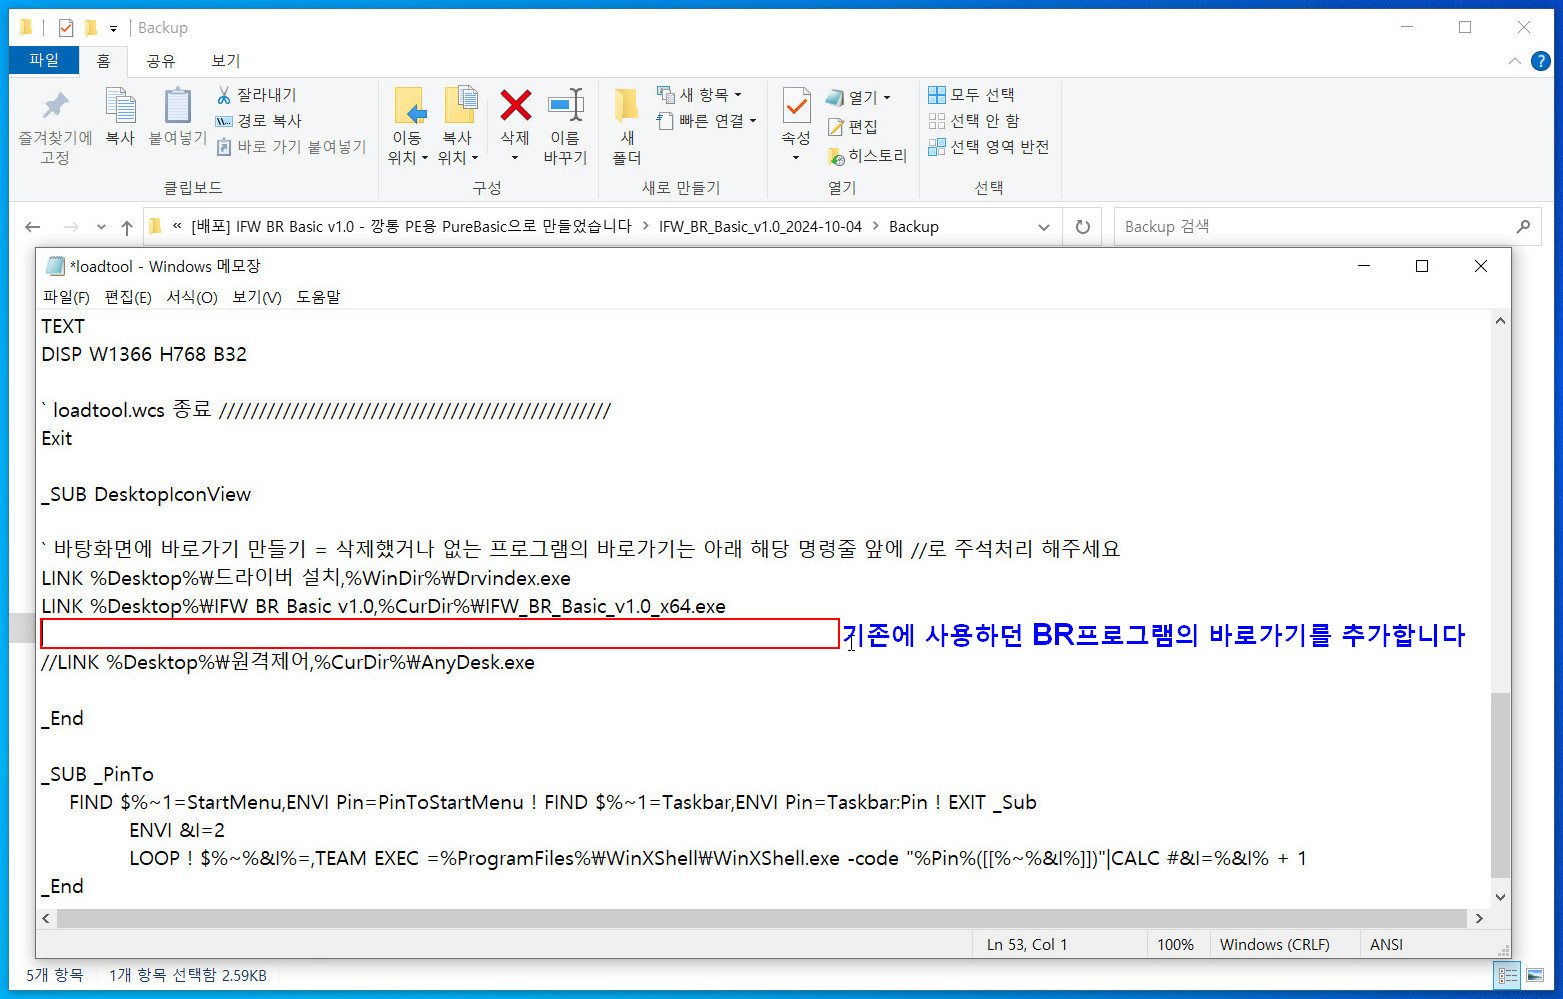Open Notepad 서식(O) menu

click(192, 297)
